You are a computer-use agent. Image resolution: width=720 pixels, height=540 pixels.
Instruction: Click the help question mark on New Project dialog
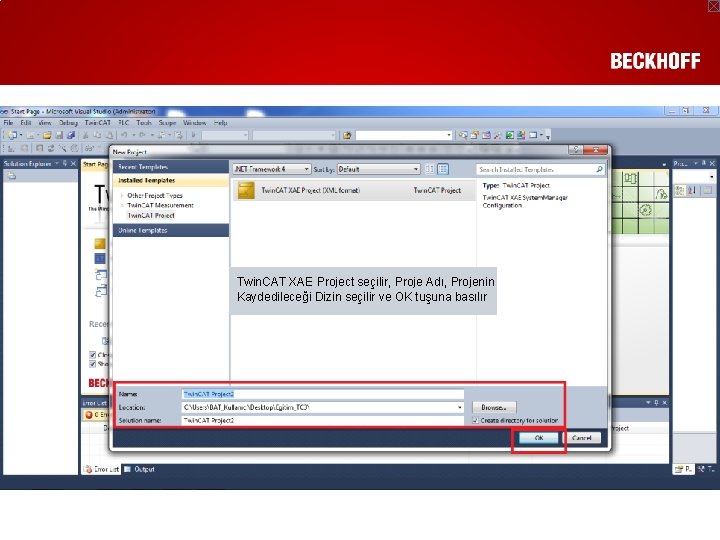(x=575, y=150)
